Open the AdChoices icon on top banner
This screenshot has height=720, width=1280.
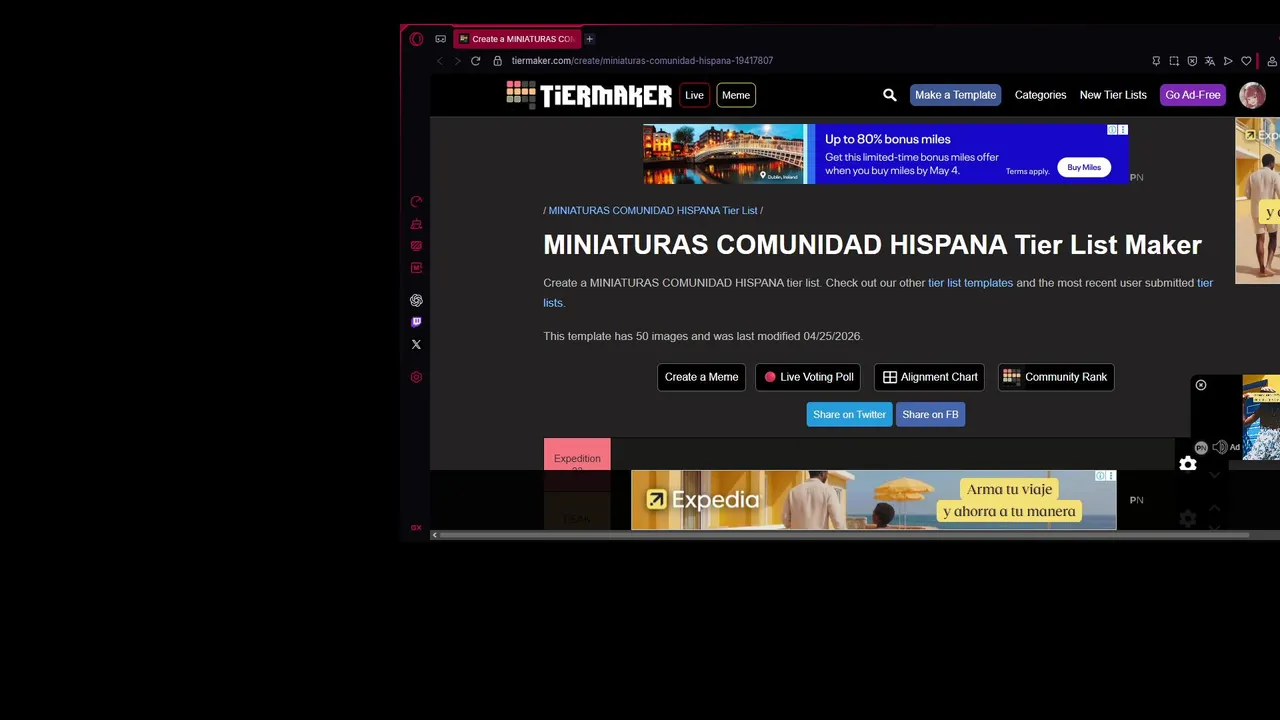[x=1112, y=130]
